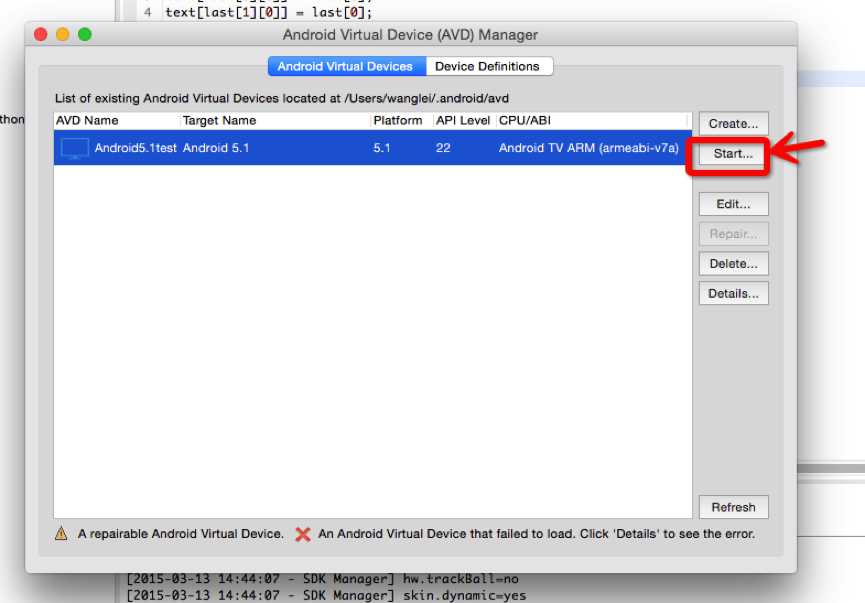Close the AVD Manager window

(x=40, y=34)
